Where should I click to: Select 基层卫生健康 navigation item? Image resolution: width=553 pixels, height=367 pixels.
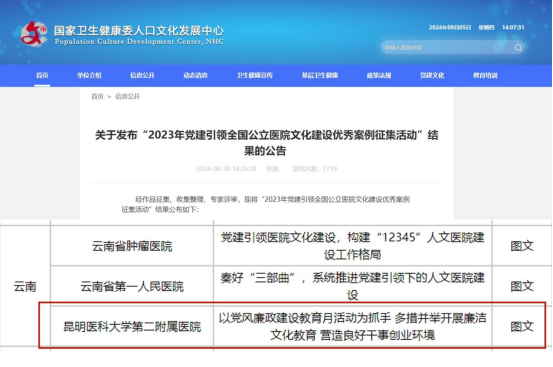click(320, 75)
